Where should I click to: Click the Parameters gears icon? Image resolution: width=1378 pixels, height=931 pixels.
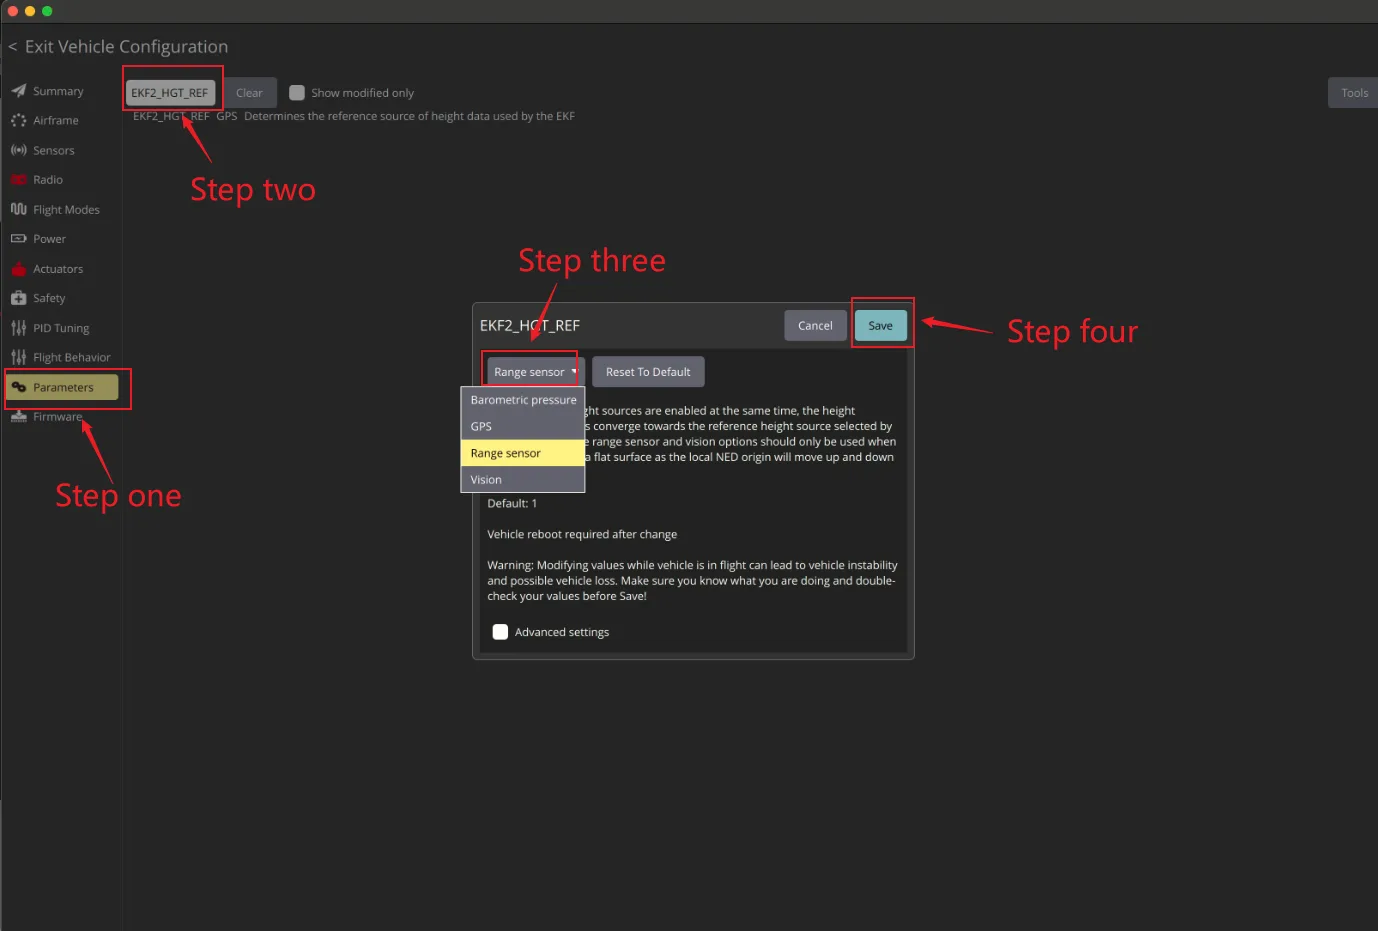19,387
